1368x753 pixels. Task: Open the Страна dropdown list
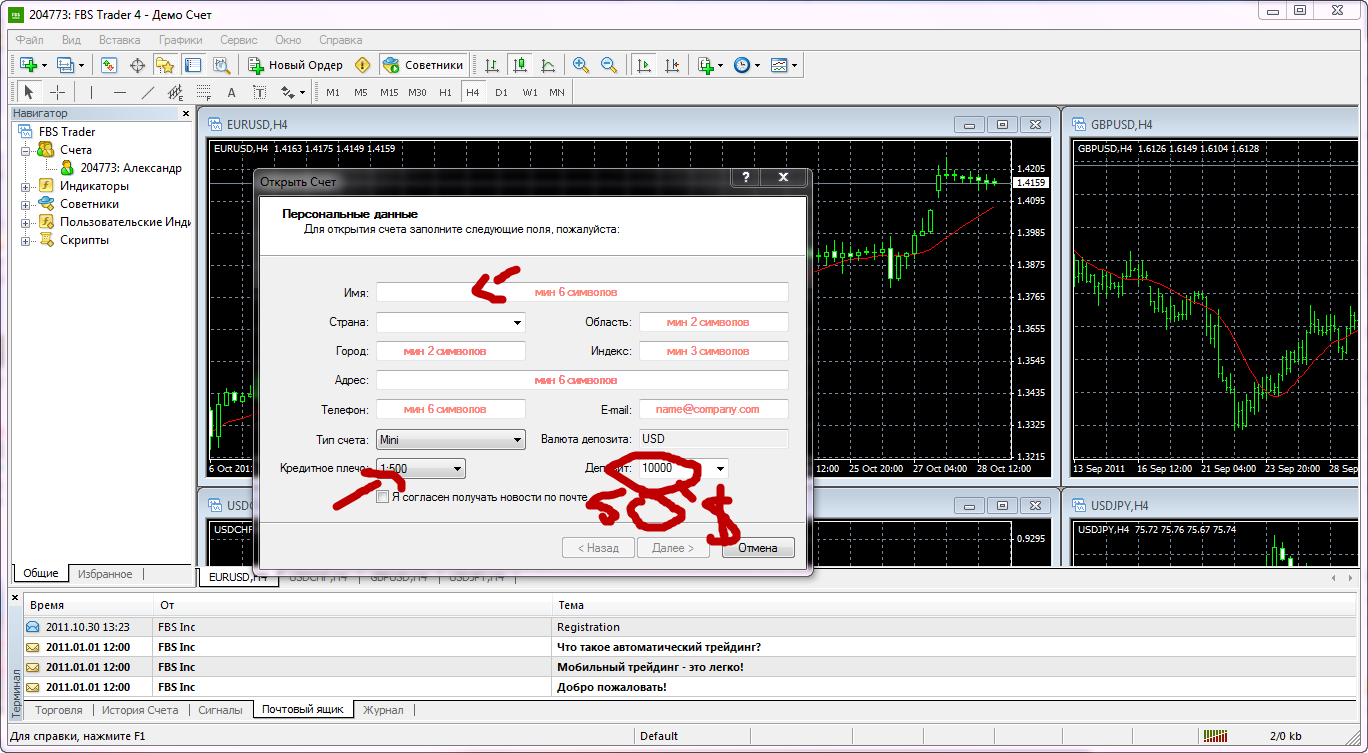pyautogui.click(x=516, y=322)
